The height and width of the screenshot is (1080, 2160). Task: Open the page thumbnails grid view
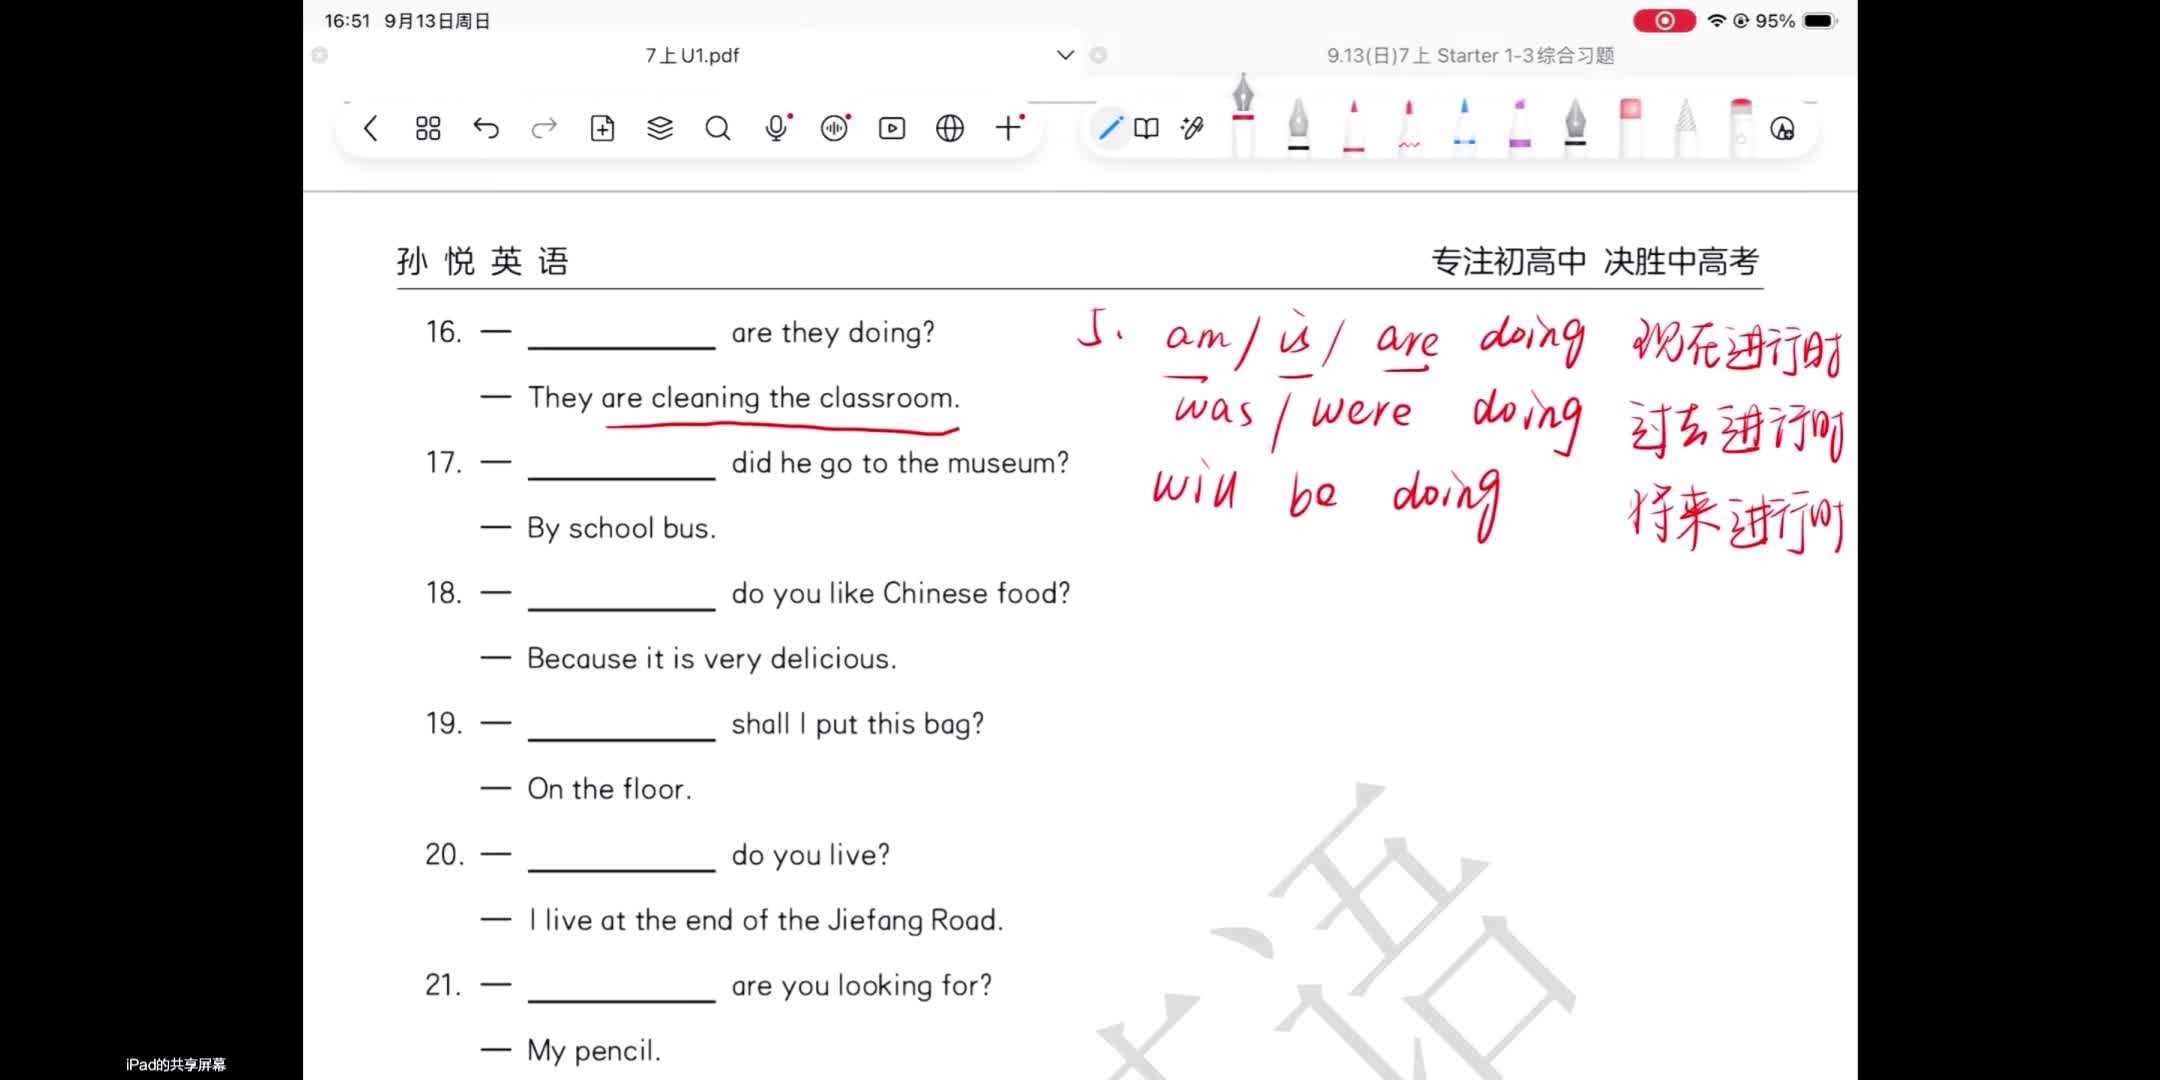click(428, 128)
